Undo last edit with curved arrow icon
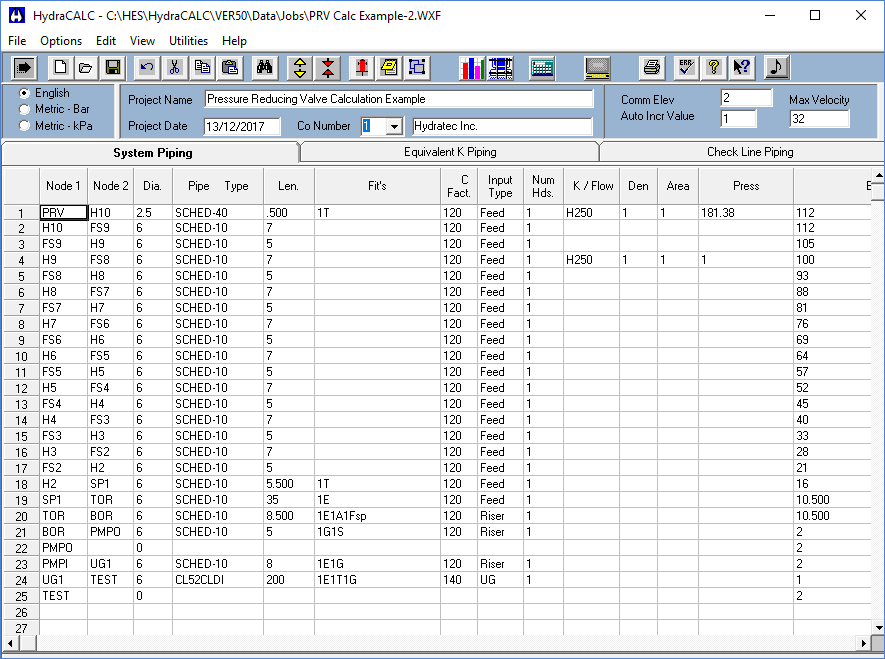The width and height of the screenshot is (885, 659). pos(147,68)
